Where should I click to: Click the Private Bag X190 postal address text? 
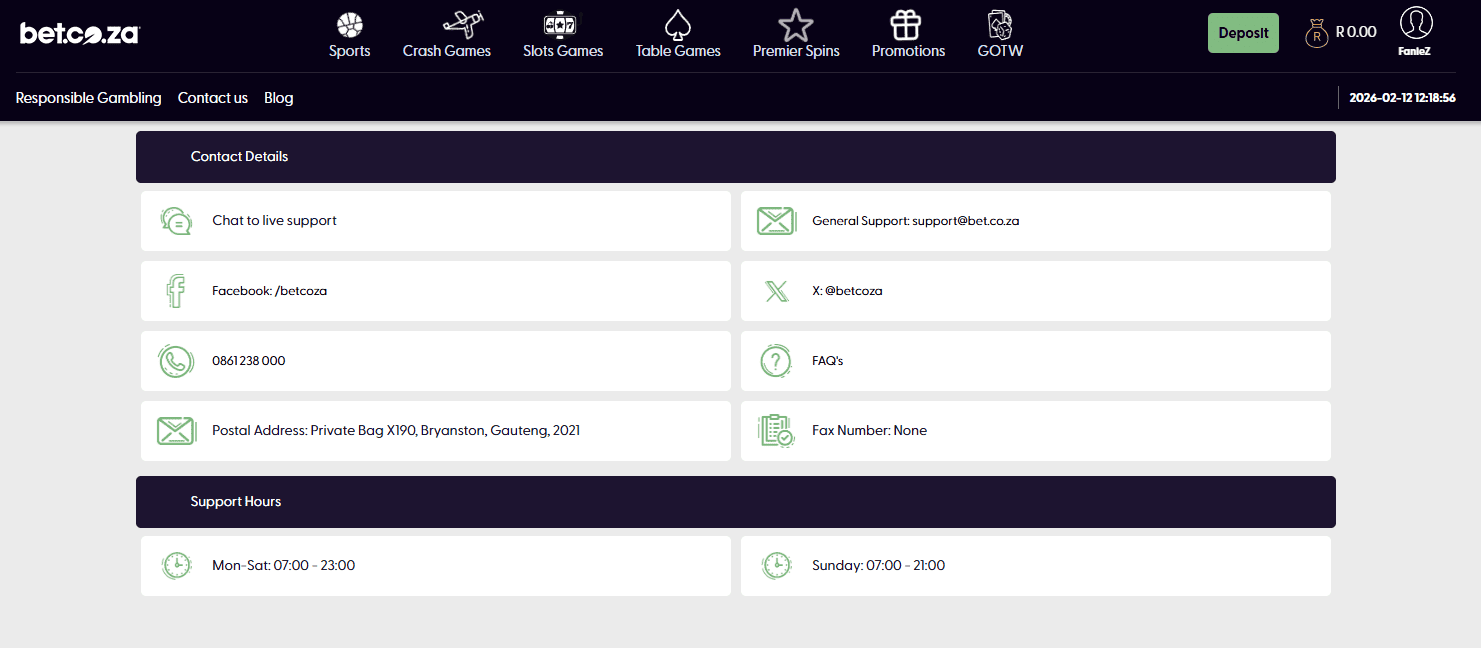[x=396, y=431]
